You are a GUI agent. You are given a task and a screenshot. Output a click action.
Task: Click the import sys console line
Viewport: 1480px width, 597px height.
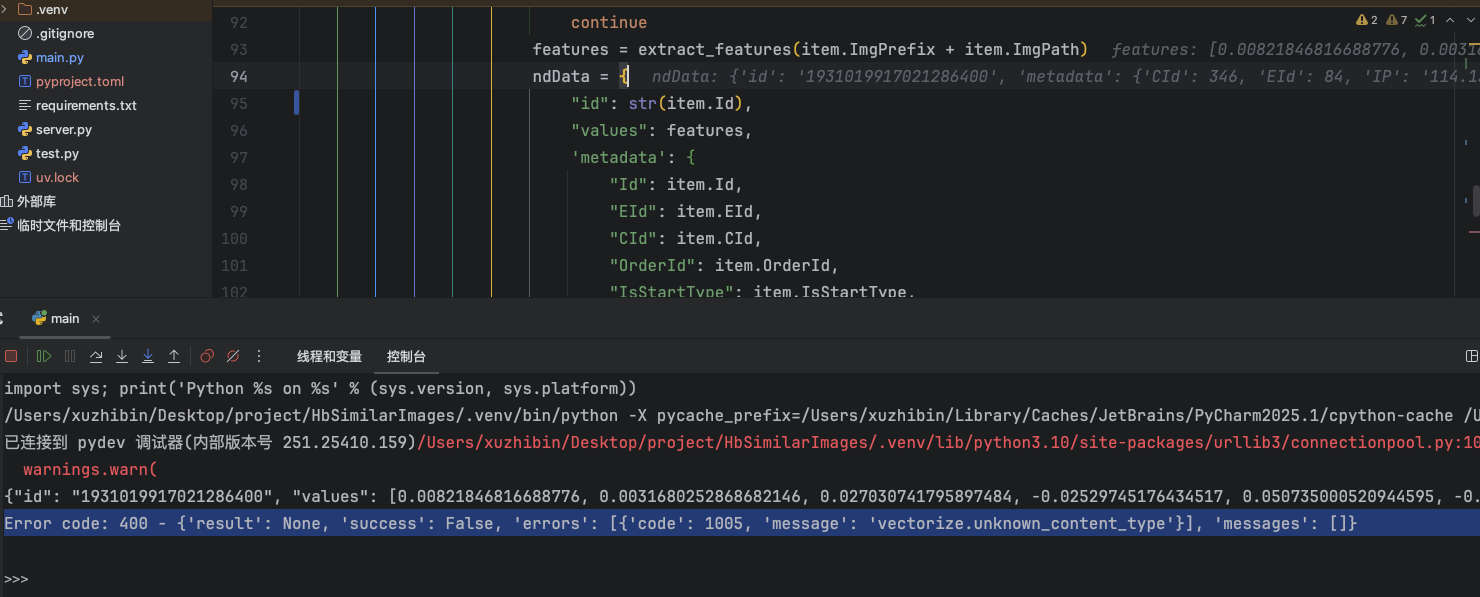tap(320, 388)
